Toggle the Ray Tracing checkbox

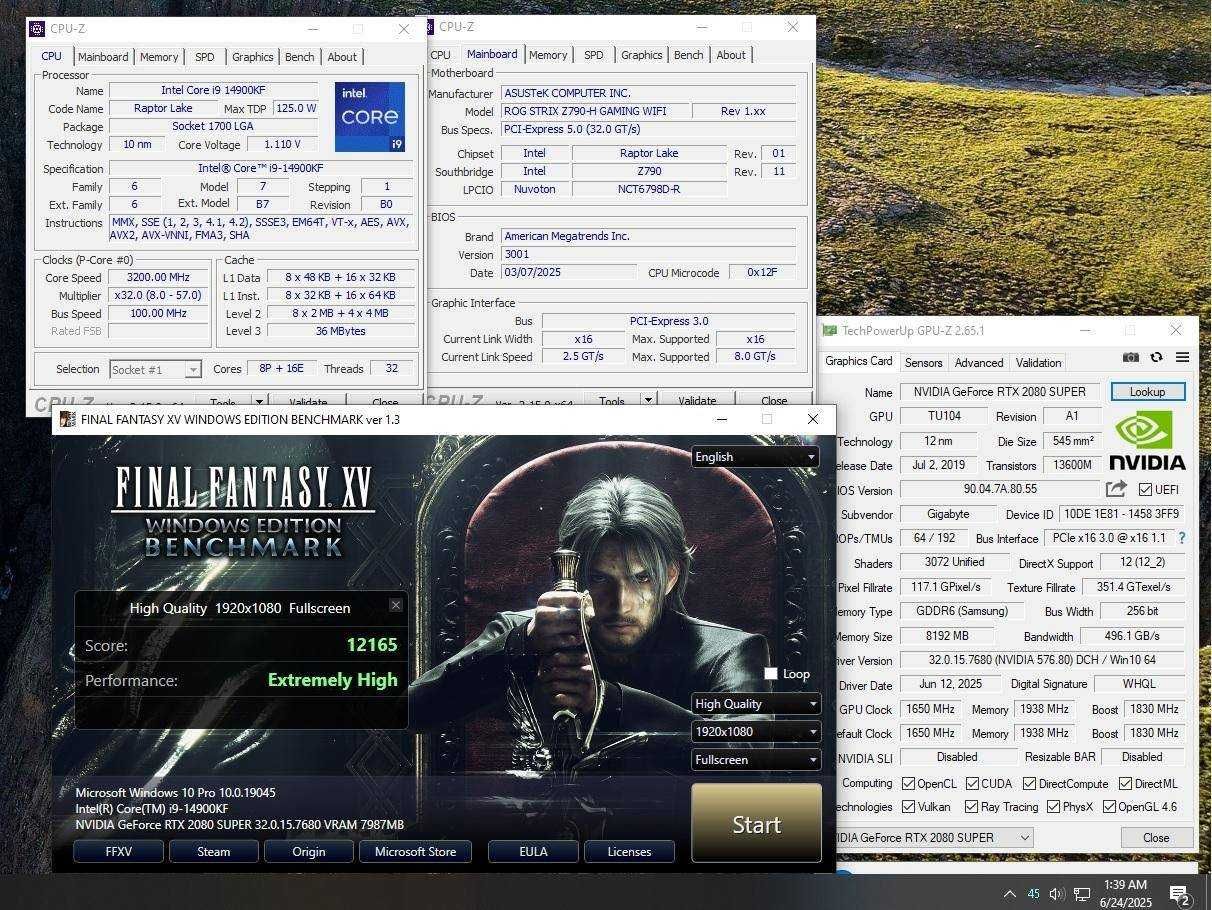tap(971, 806)
